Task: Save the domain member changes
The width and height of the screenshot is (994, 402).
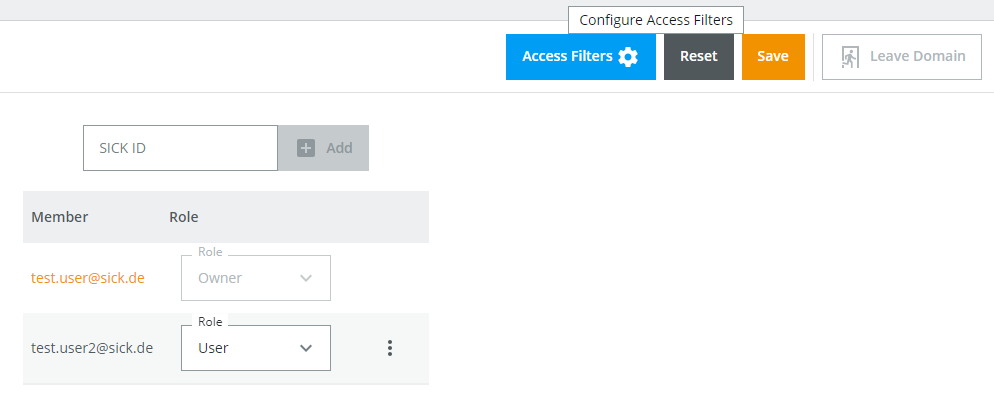Action: click(773, 57)
